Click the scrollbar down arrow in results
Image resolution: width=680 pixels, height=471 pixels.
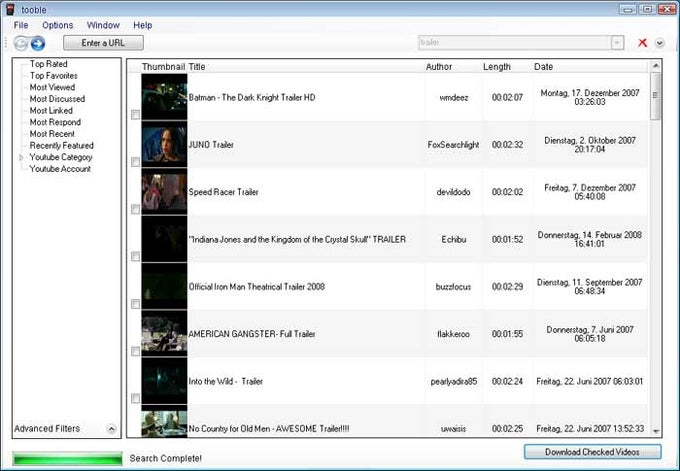tap(655, 431)
